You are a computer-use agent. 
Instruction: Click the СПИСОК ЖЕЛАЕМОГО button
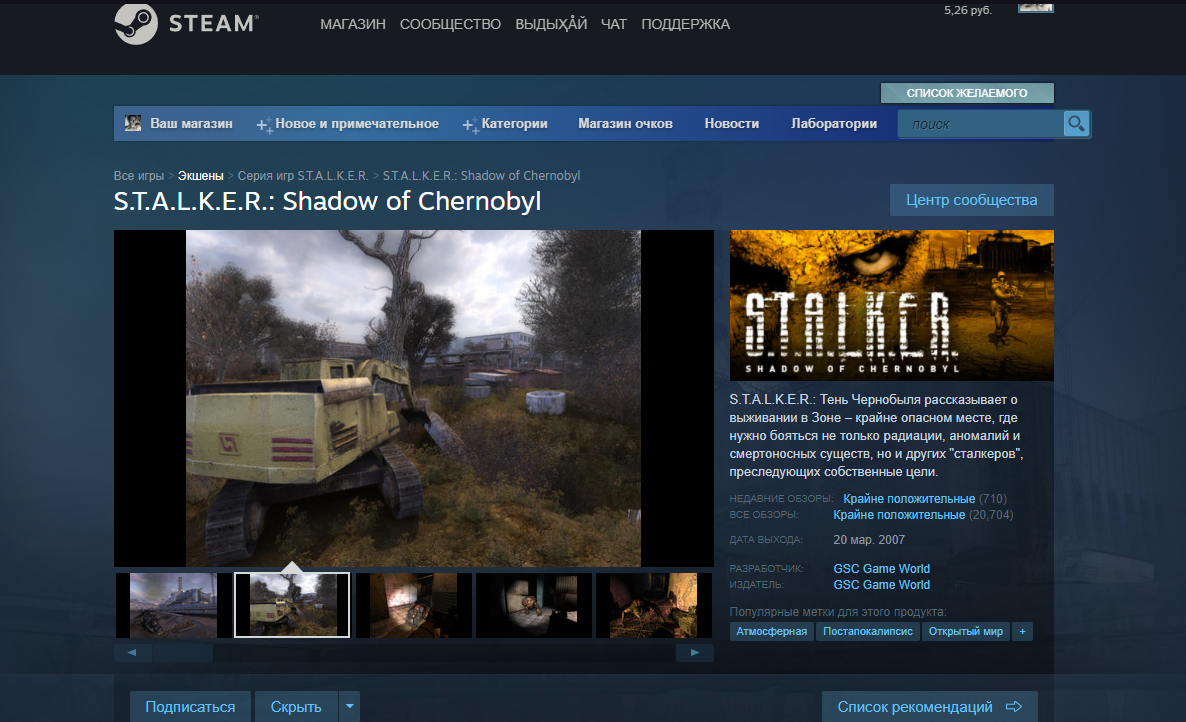(967, 93)
